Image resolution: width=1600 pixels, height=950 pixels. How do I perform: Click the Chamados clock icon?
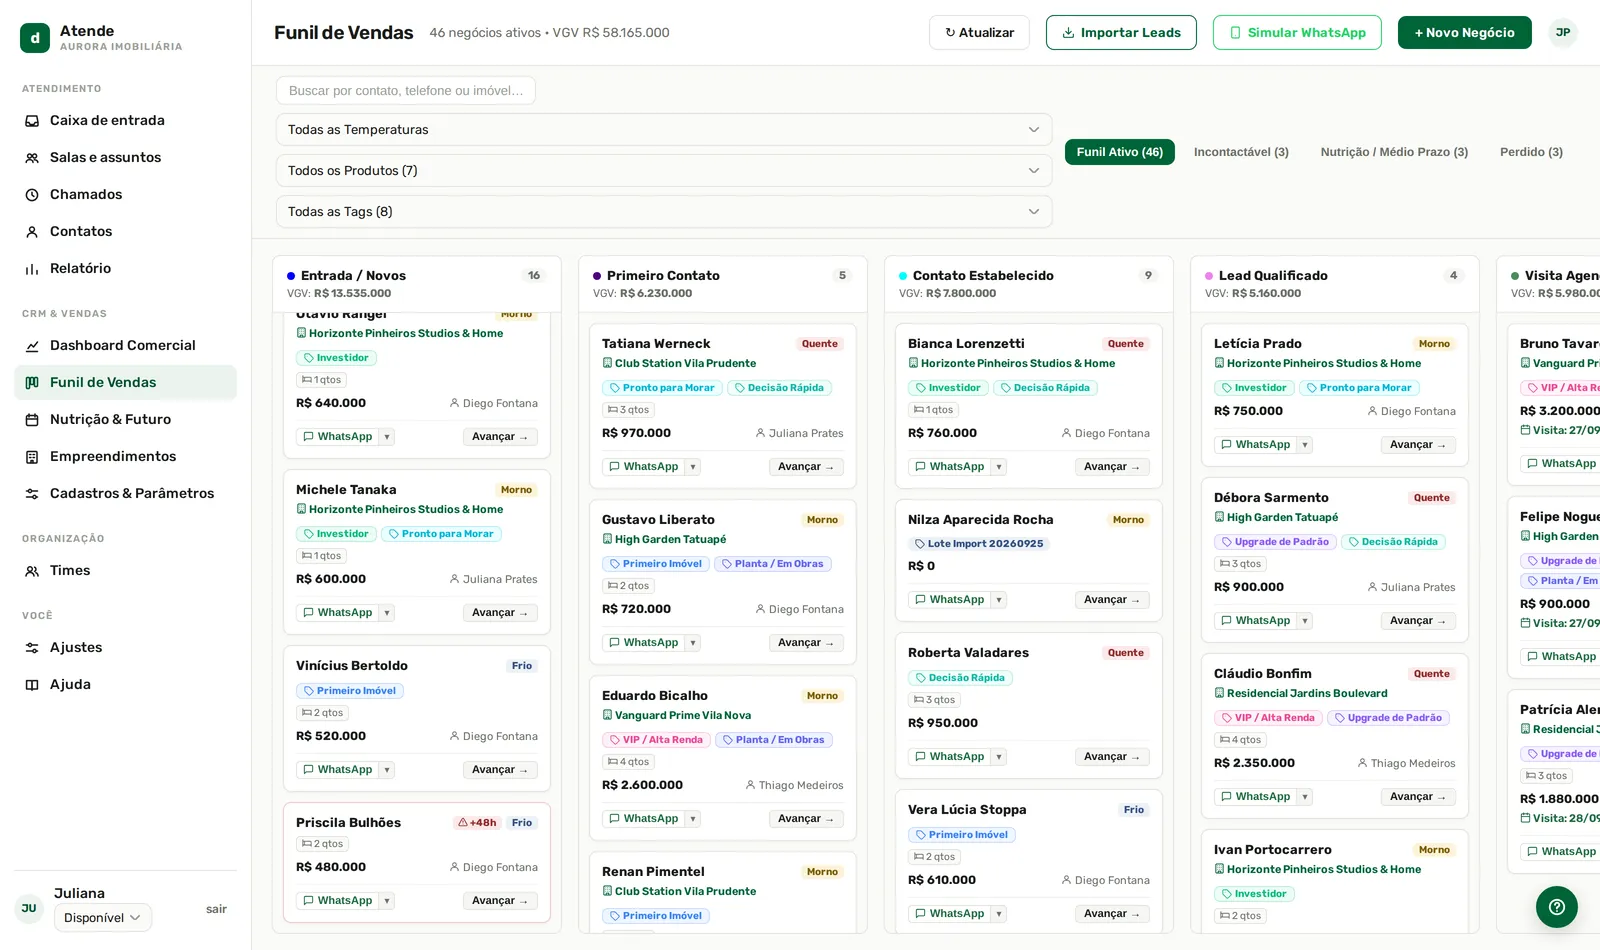[x=32, y=195]
